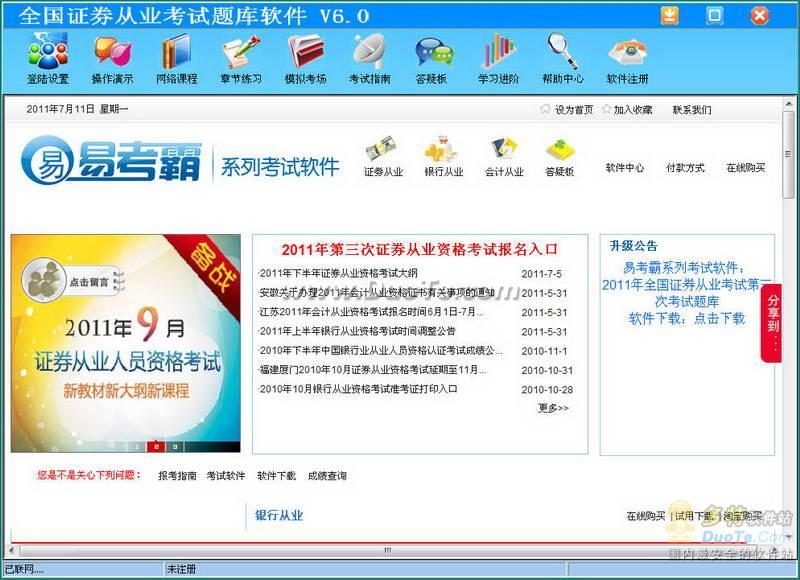Click the vertical scrollbar up arrow
Viewport: 800px width, 580px height.
[789, 104]
